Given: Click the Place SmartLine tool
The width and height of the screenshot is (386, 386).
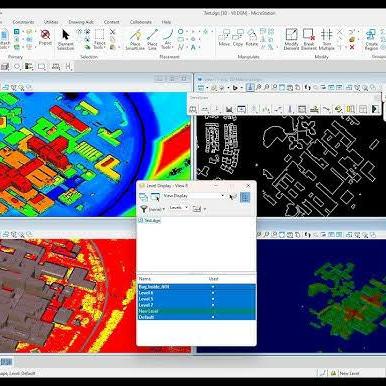Looking at the screenshot, I should (135, 39).
